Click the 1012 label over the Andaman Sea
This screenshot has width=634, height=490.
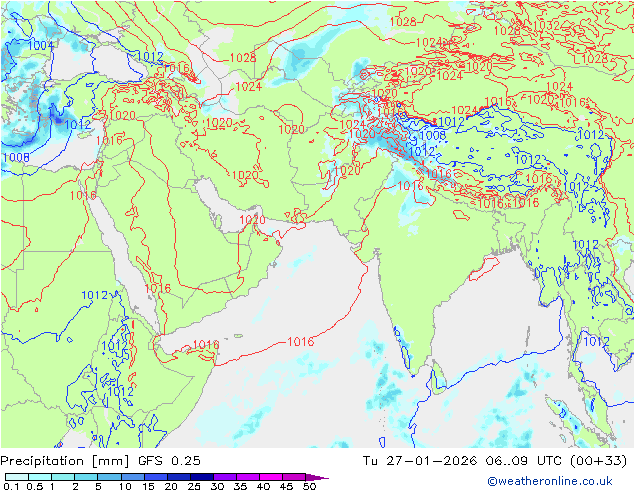[596, 342]
